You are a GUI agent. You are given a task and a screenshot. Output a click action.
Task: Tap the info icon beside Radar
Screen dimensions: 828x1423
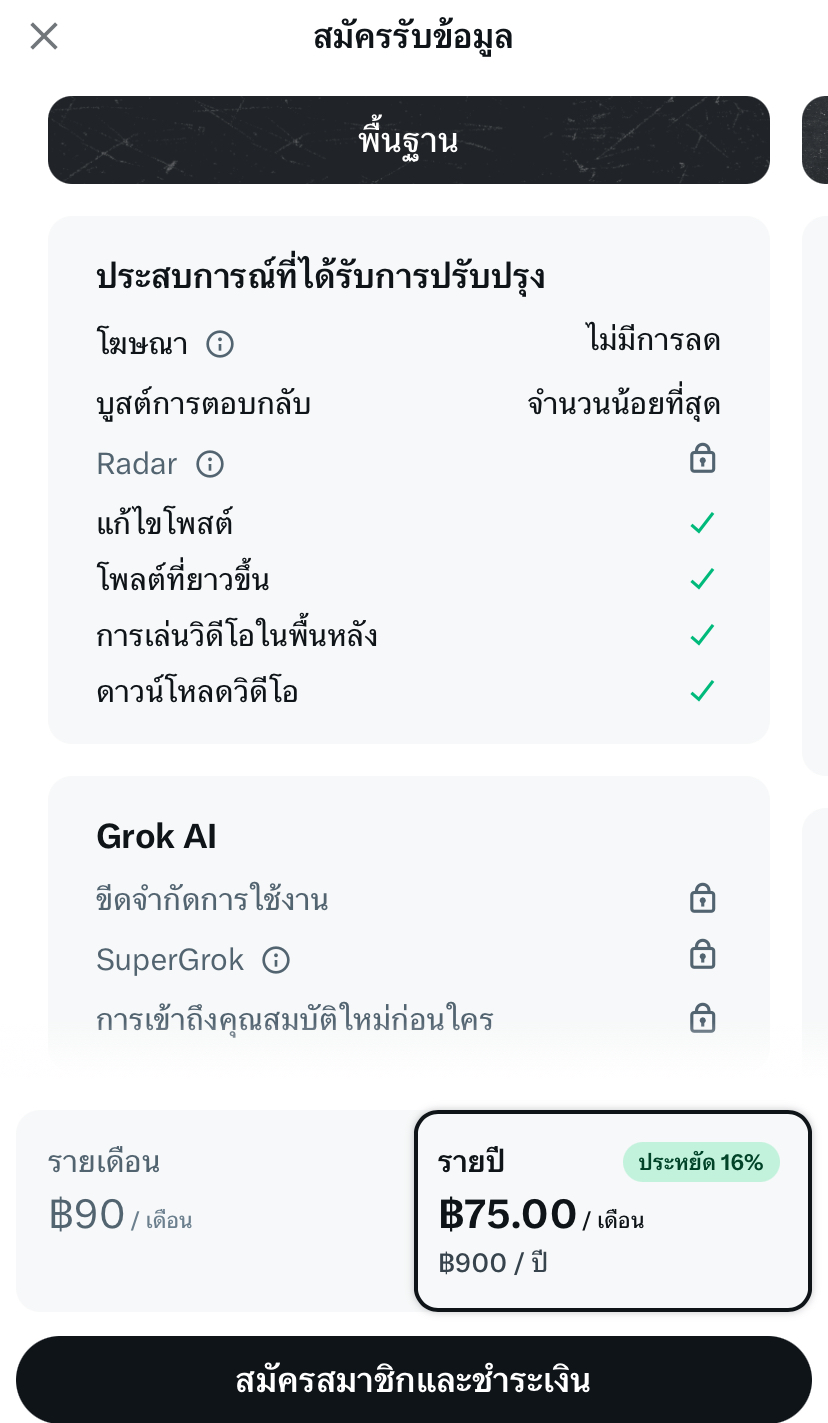pyautogui.click(x=210, y=464)
